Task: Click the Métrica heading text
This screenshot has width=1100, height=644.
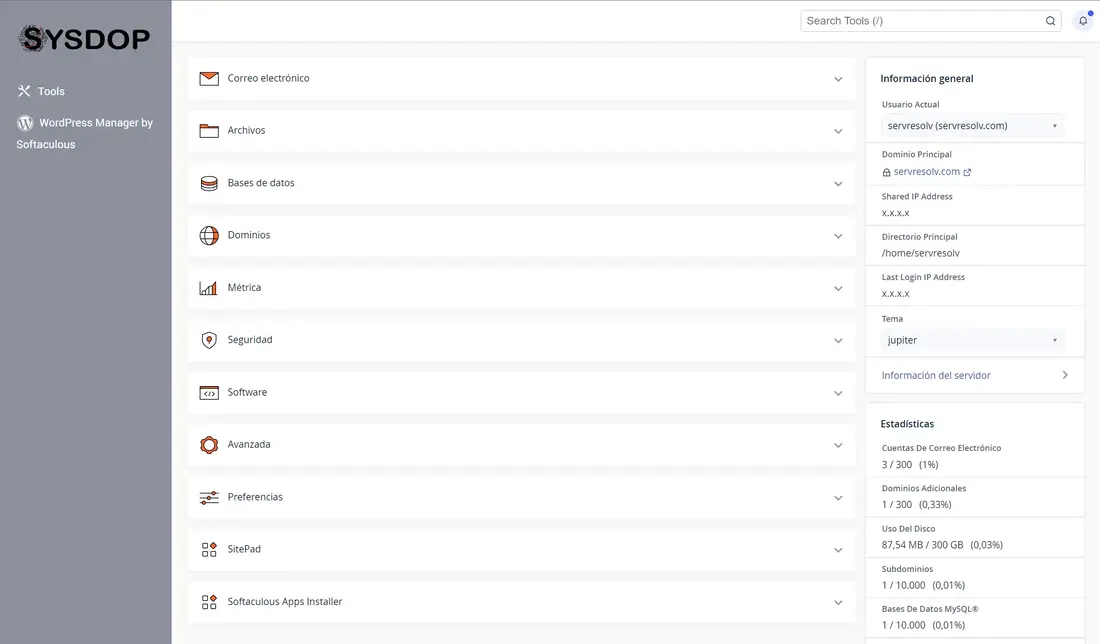Action: tap(244, 288)
